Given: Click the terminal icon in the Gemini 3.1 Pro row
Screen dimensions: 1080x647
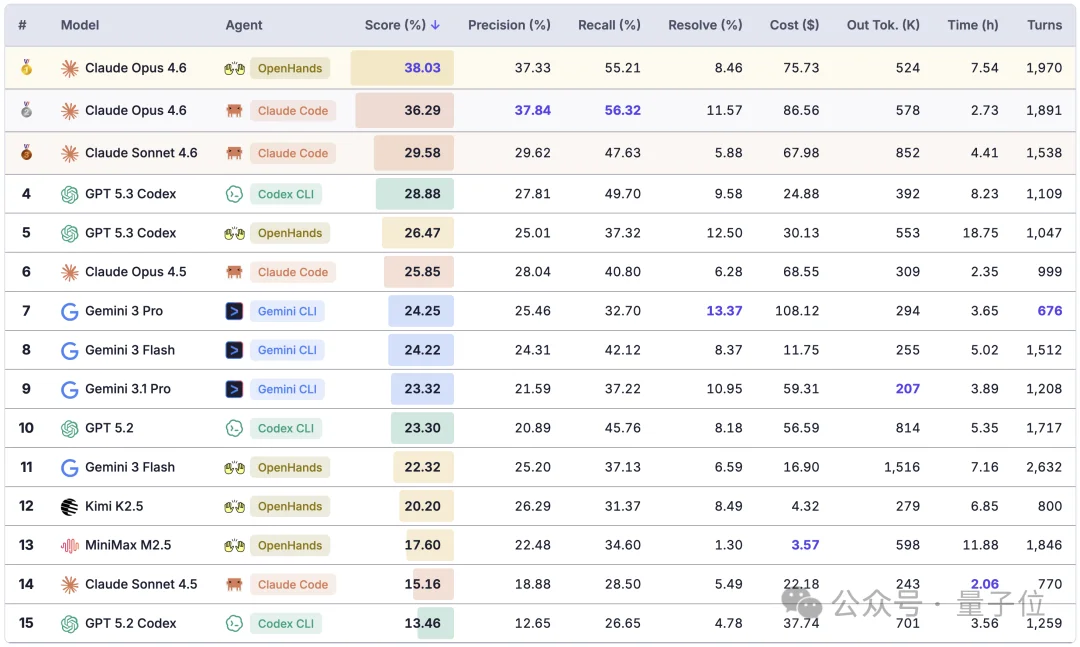Looking at the screenshot, I should click(234, 389).
